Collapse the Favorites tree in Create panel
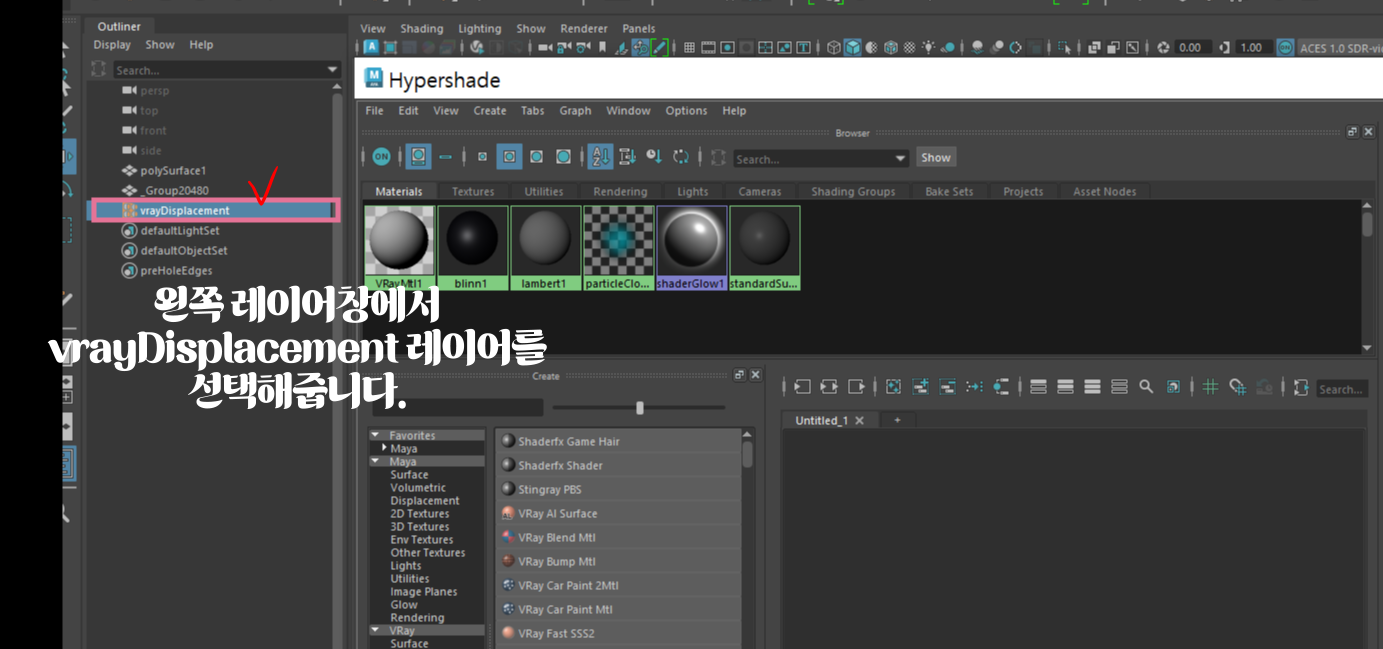Image resolution: width=1383 pixels, height=649 pixels. click(x=375, y=435)
